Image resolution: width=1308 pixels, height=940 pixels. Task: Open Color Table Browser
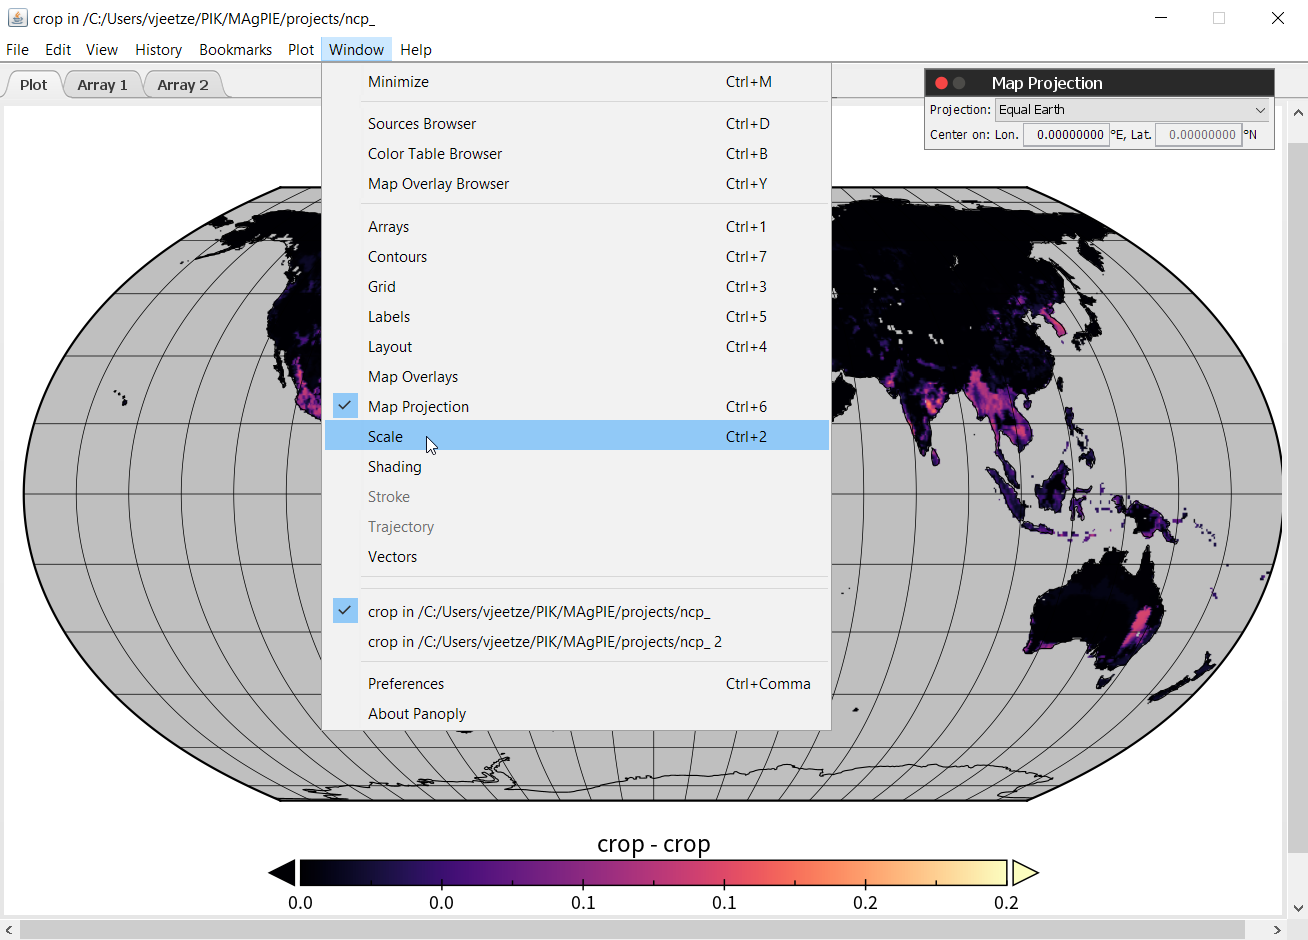pos(577,154)
